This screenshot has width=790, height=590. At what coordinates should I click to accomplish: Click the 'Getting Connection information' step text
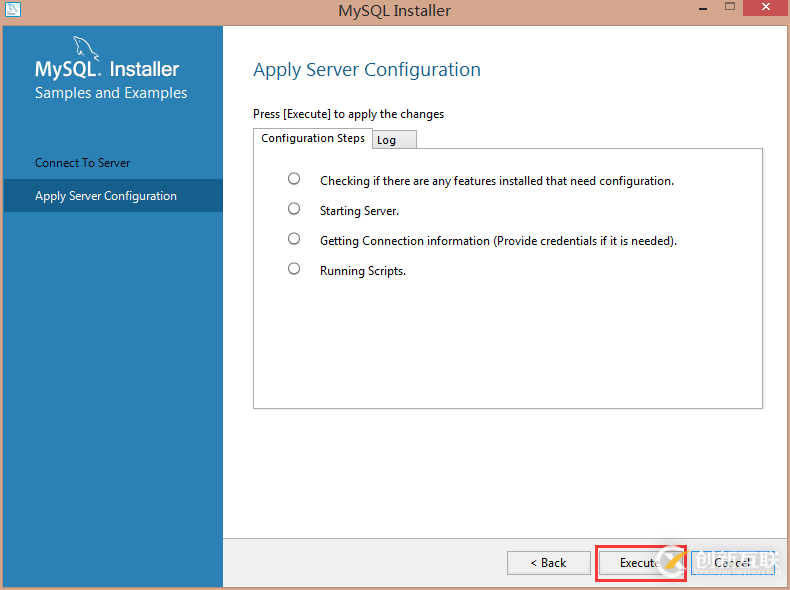click(498, 241)
